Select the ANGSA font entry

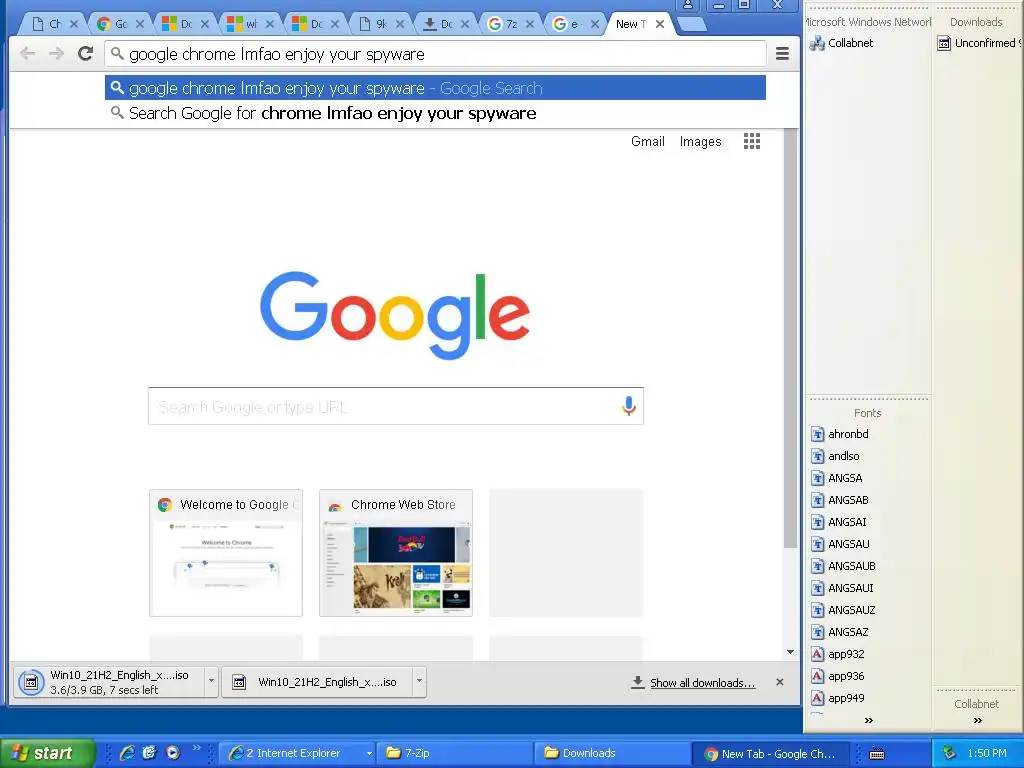837,479
